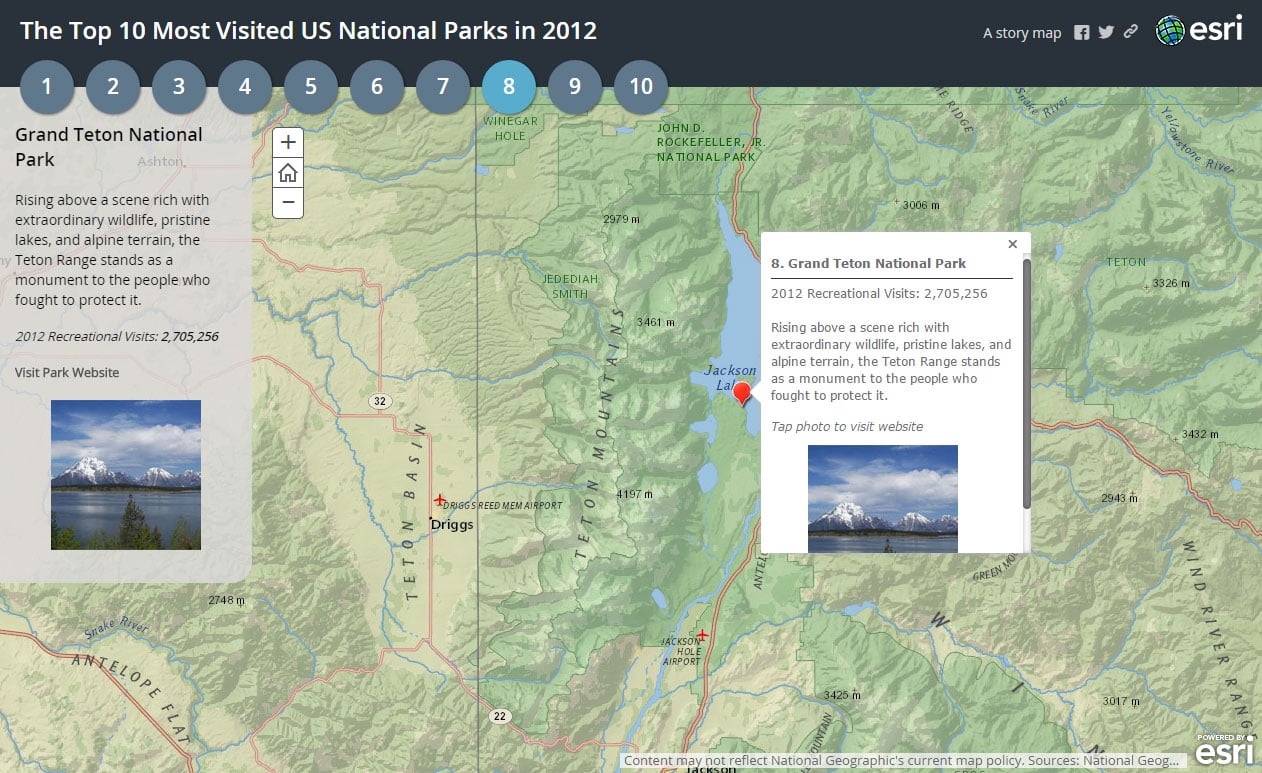Image resolution: width=1262 pixels, height=773 pixels.
Task: Click the 2748 m elevation label
Action: coord(227,600)
